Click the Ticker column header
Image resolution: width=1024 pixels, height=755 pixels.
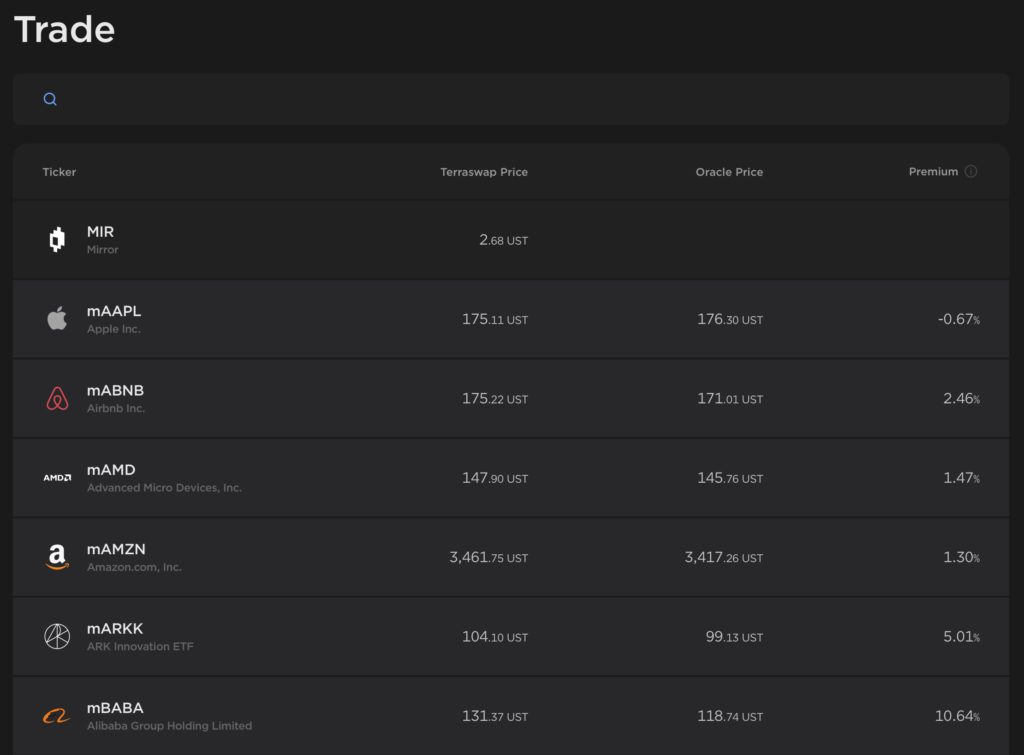pyautogui.click(x=59, y=172)
